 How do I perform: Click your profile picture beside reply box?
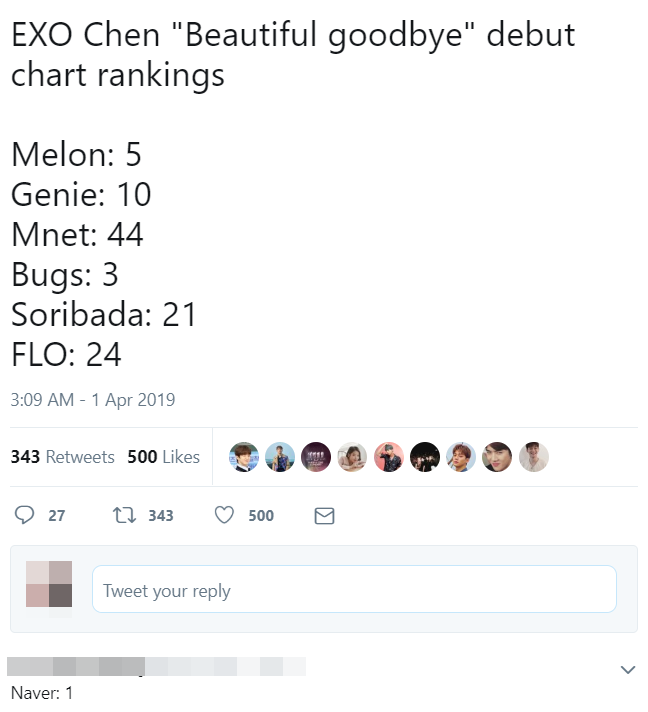[49, 584]
